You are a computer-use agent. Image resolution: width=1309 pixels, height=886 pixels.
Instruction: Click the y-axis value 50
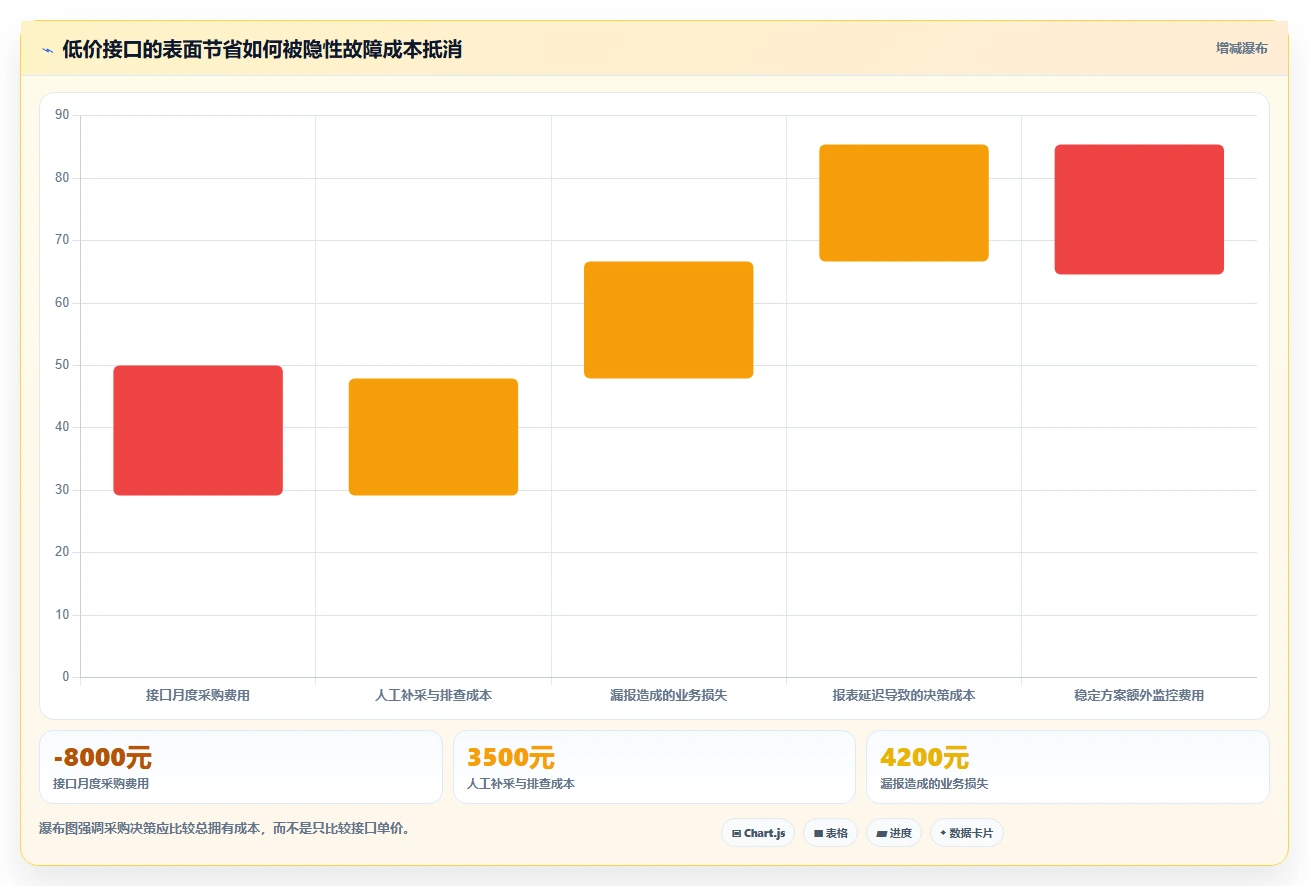click(x=62, y=365)
